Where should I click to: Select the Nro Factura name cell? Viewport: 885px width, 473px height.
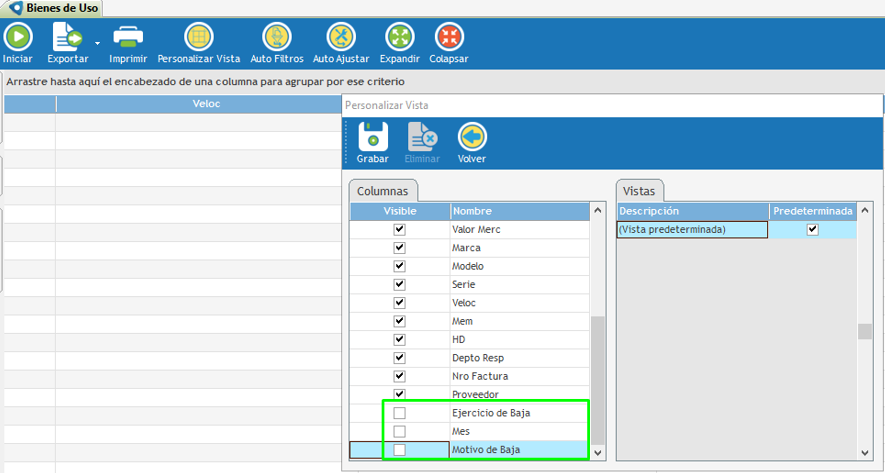coord(520,376)
